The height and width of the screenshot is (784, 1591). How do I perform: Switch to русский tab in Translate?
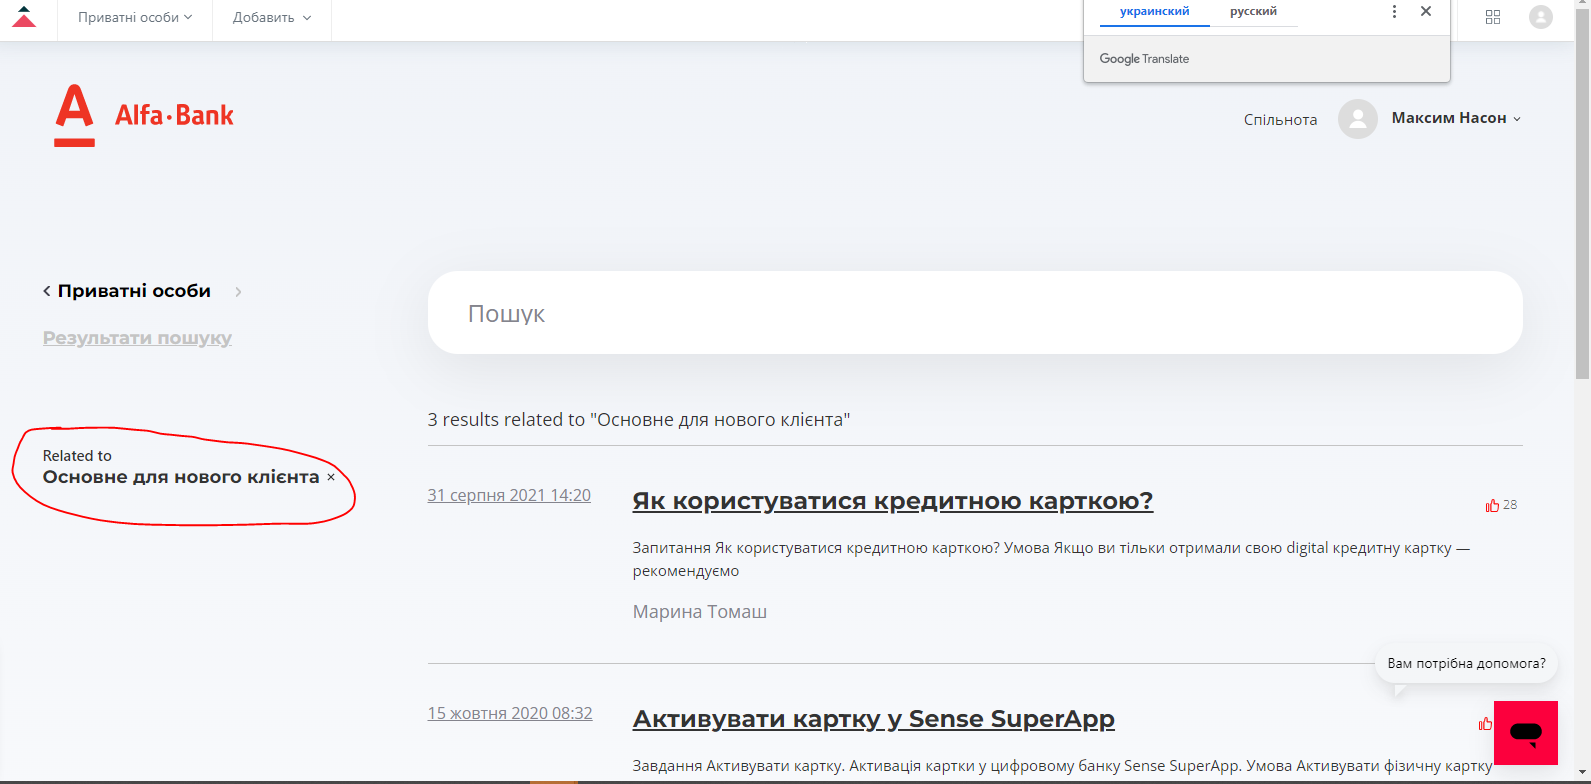pyautogui.click(x=1253, y=12)
